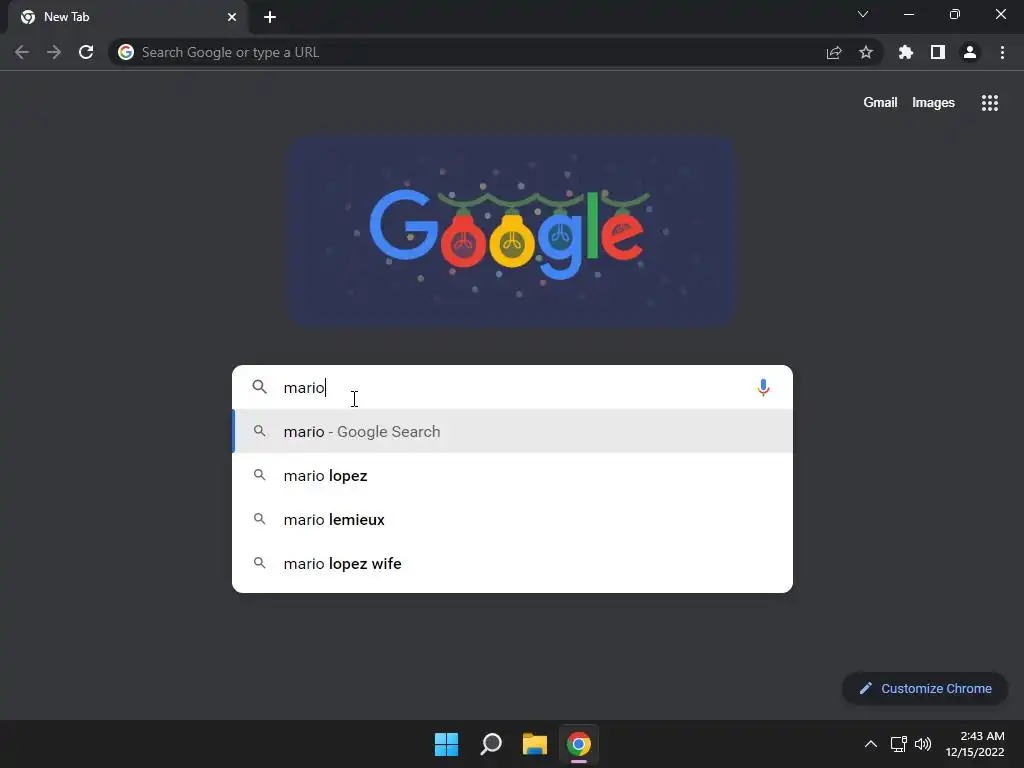The height and width of the screenshot is (768, 1024).
Task: Click the holiday lights Google doodle
Action: 513,231
